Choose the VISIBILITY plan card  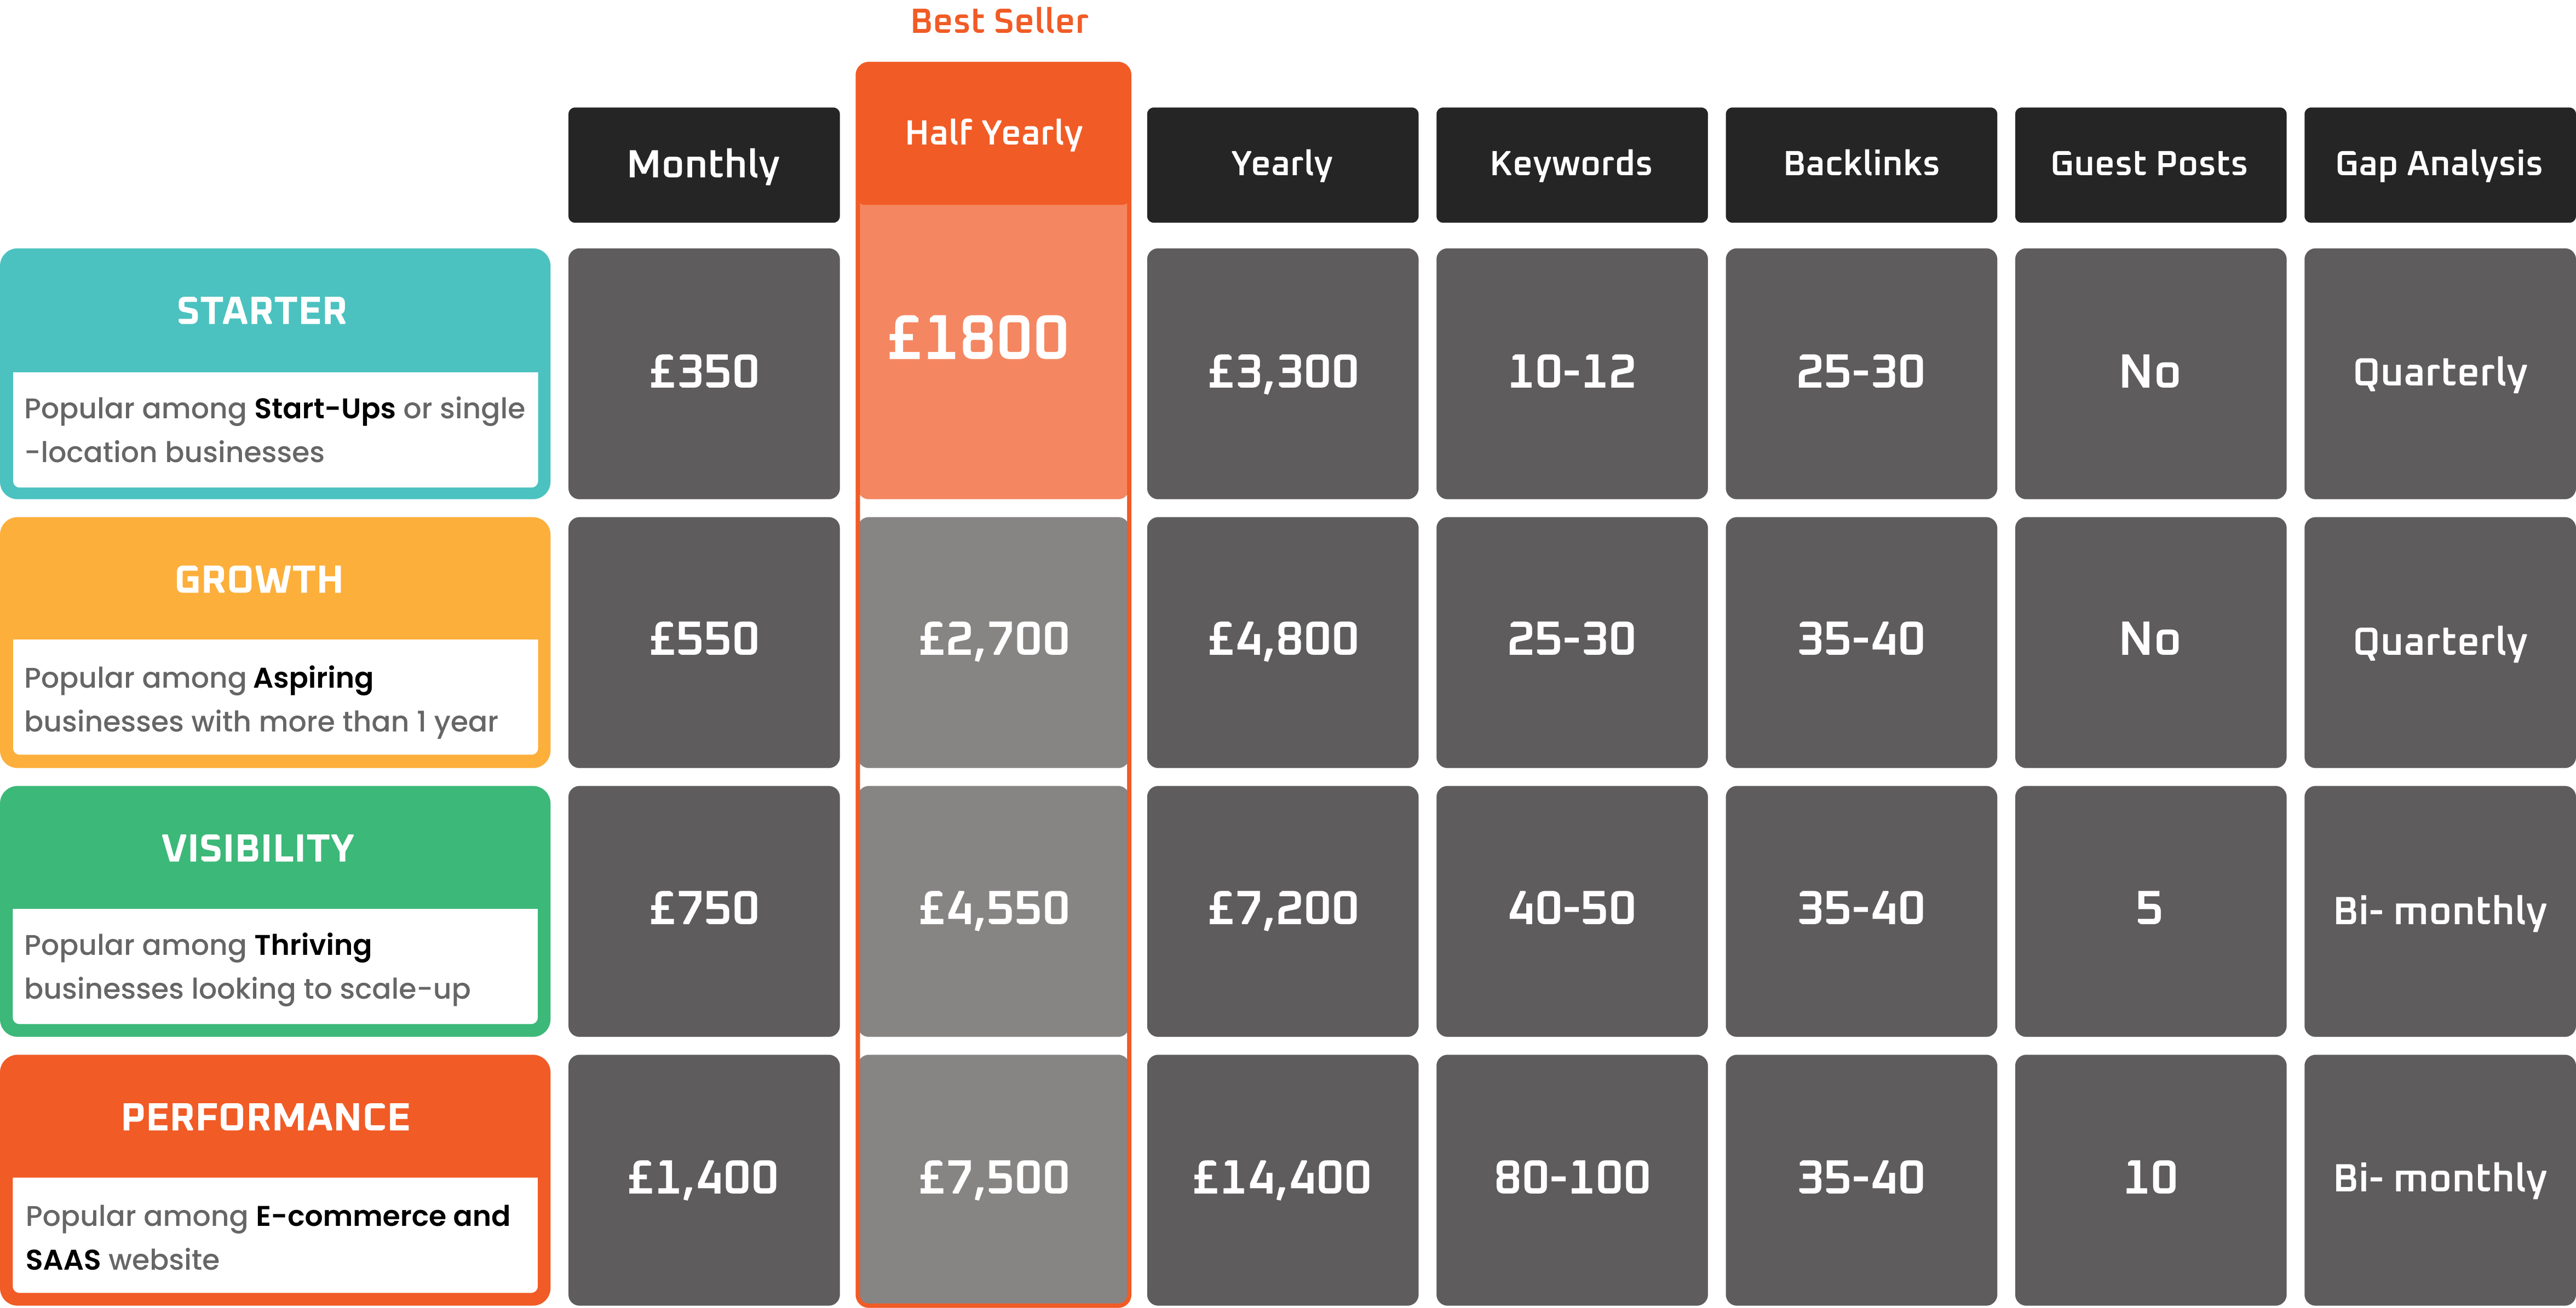point(275,911)
